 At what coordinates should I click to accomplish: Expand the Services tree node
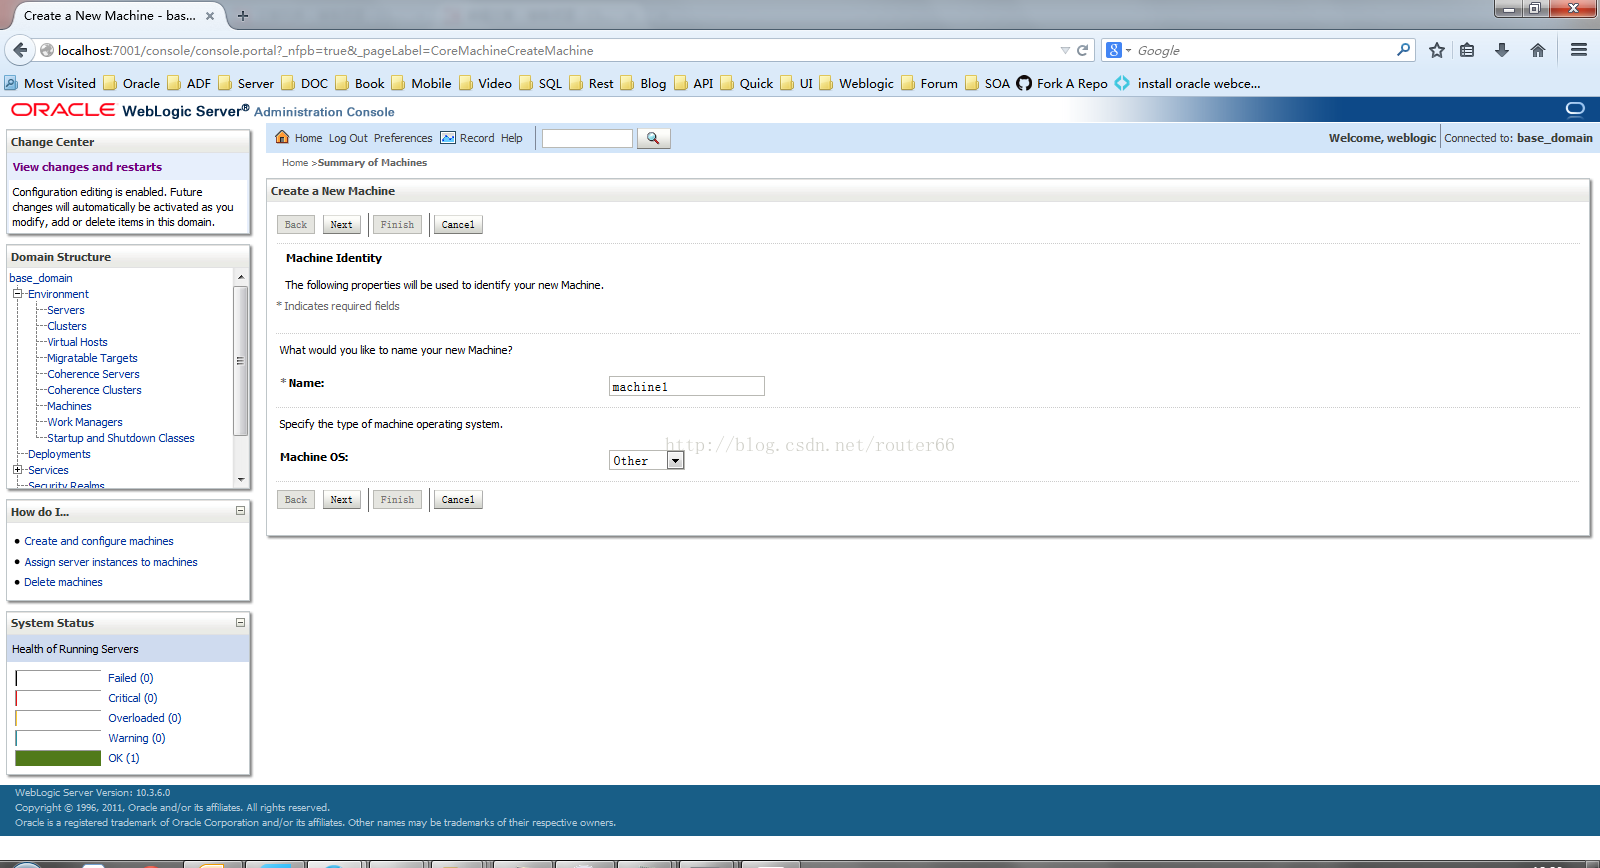click(17, 470)
